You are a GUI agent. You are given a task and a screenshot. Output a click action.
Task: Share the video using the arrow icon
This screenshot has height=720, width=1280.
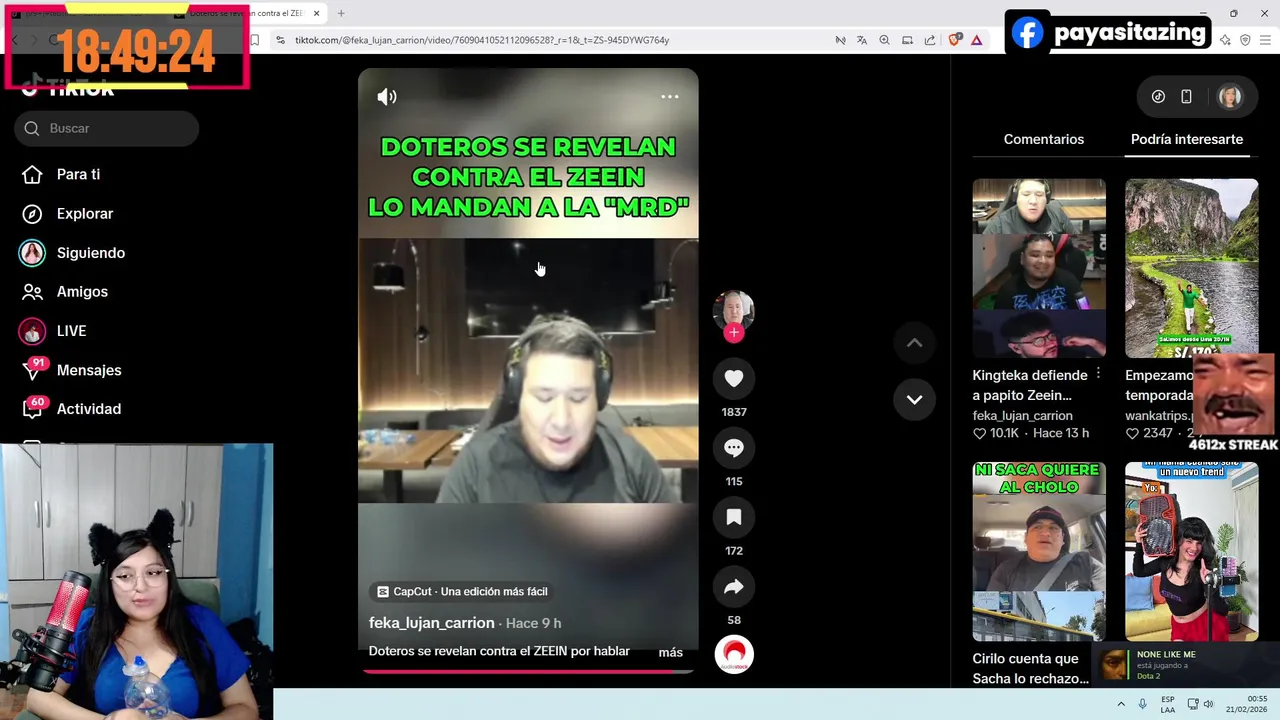[x=734, y=587]
